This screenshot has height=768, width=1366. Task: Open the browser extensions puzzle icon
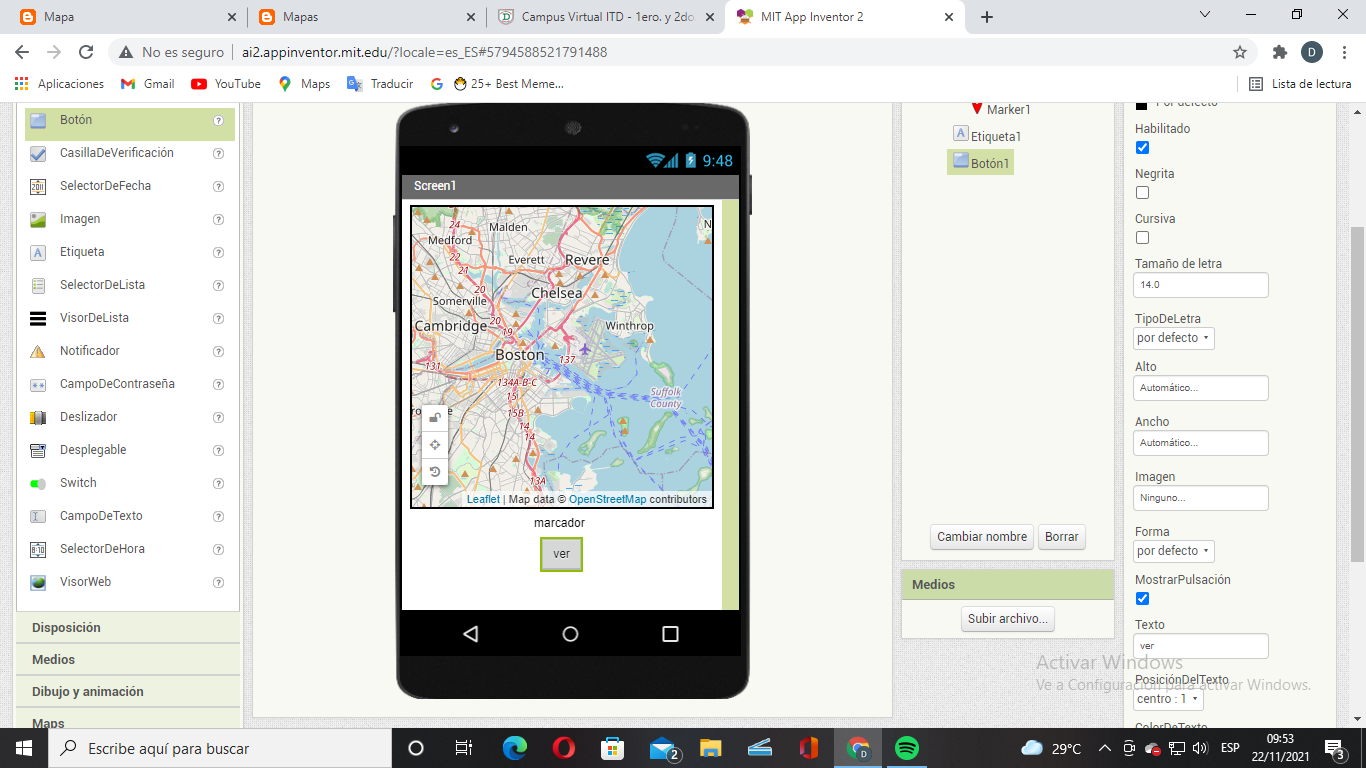click(x=1280, y=52)
